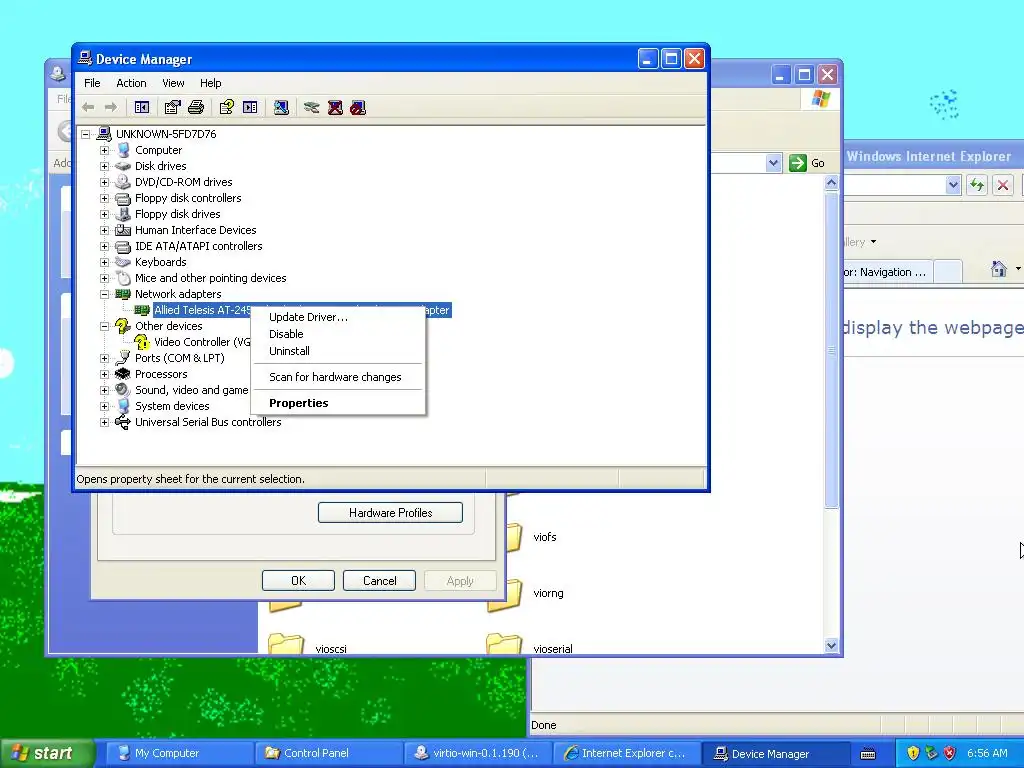Click the scrollbar down arrow in folder window

click(x=831, y=645)
